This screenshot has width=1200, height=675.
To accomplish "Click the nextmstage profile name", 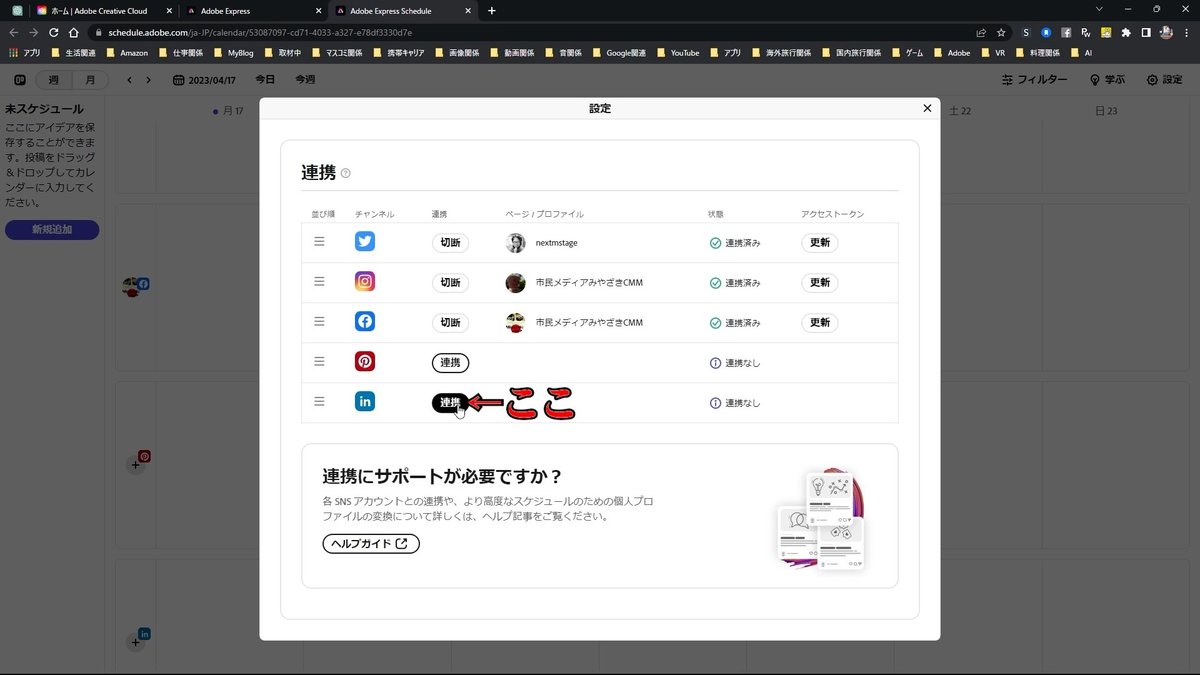I will point(556,243).
